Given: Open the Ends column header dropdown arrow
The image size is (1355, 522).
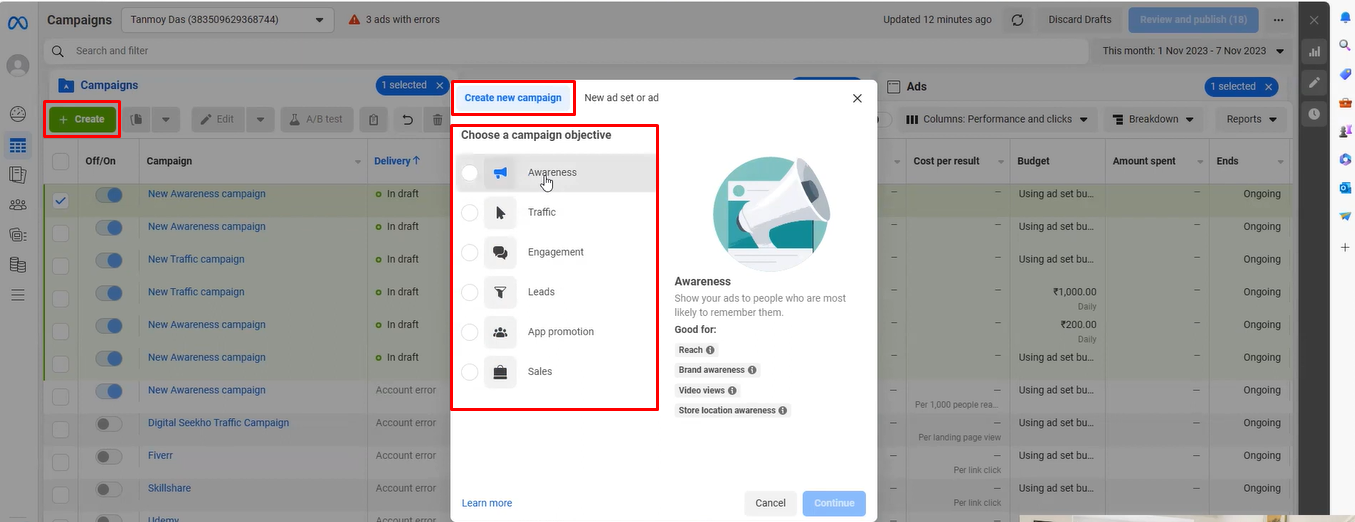Looking at the screenshot, I should point(1282,161).
